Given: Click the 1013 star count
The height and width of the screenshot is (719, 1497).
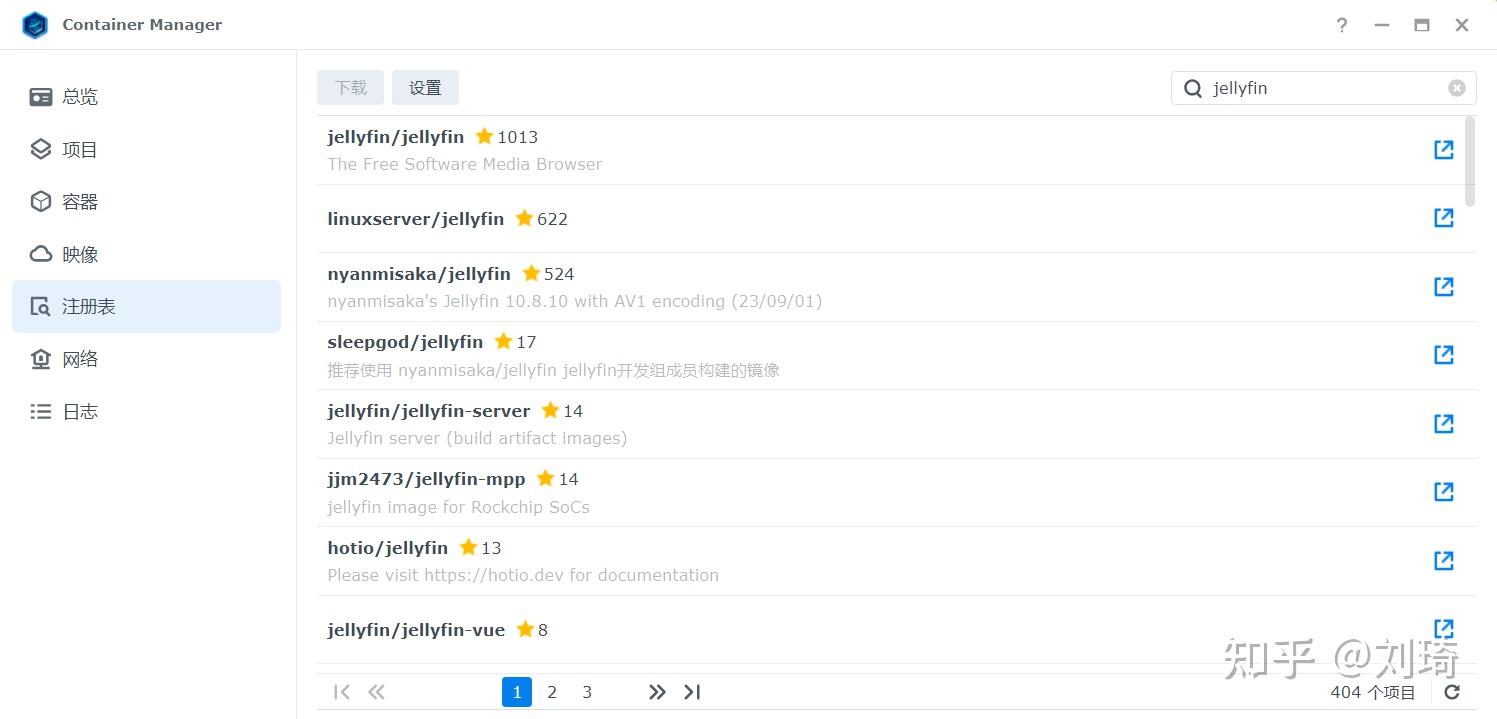Looking at the screenshot, I should pyautogui.click(x=518, y=137).
